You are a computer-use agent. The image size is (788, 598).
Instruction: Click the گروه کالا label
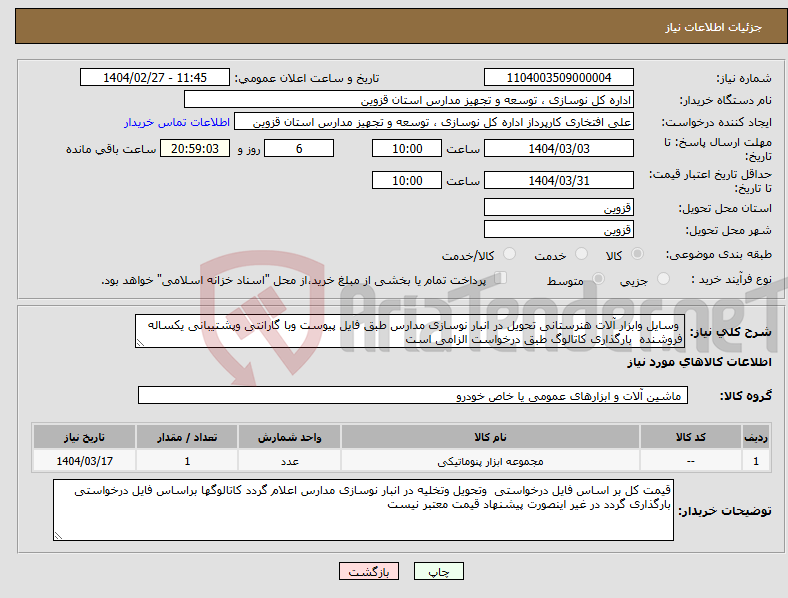[746, 396]
